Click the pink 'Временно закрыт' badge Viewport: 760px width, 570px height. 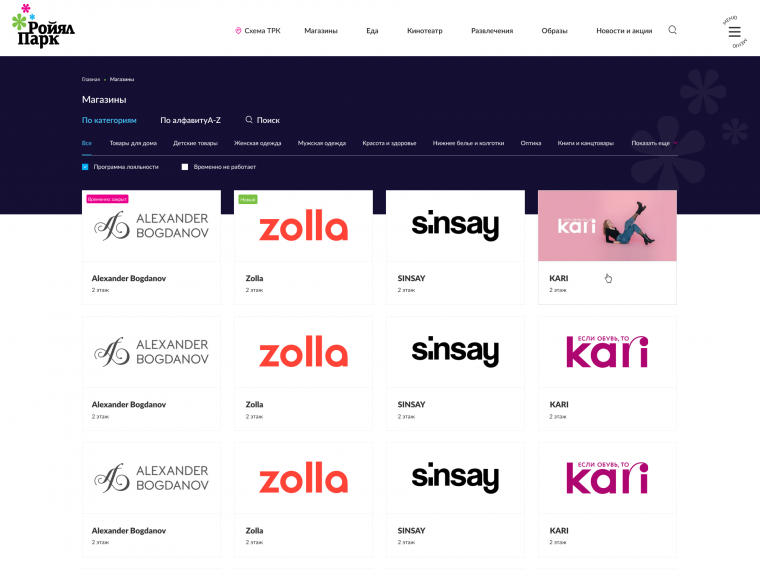(107, 199)
